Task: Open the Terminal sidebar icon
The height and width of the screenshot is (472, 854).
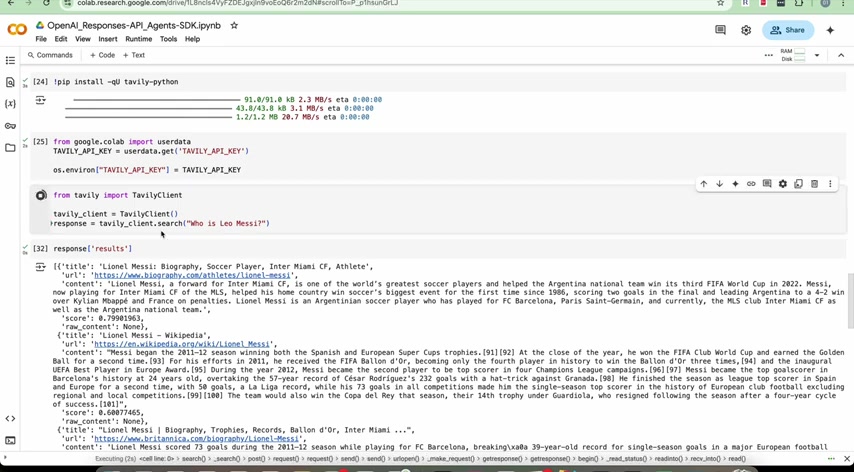Action: [10, 440]
